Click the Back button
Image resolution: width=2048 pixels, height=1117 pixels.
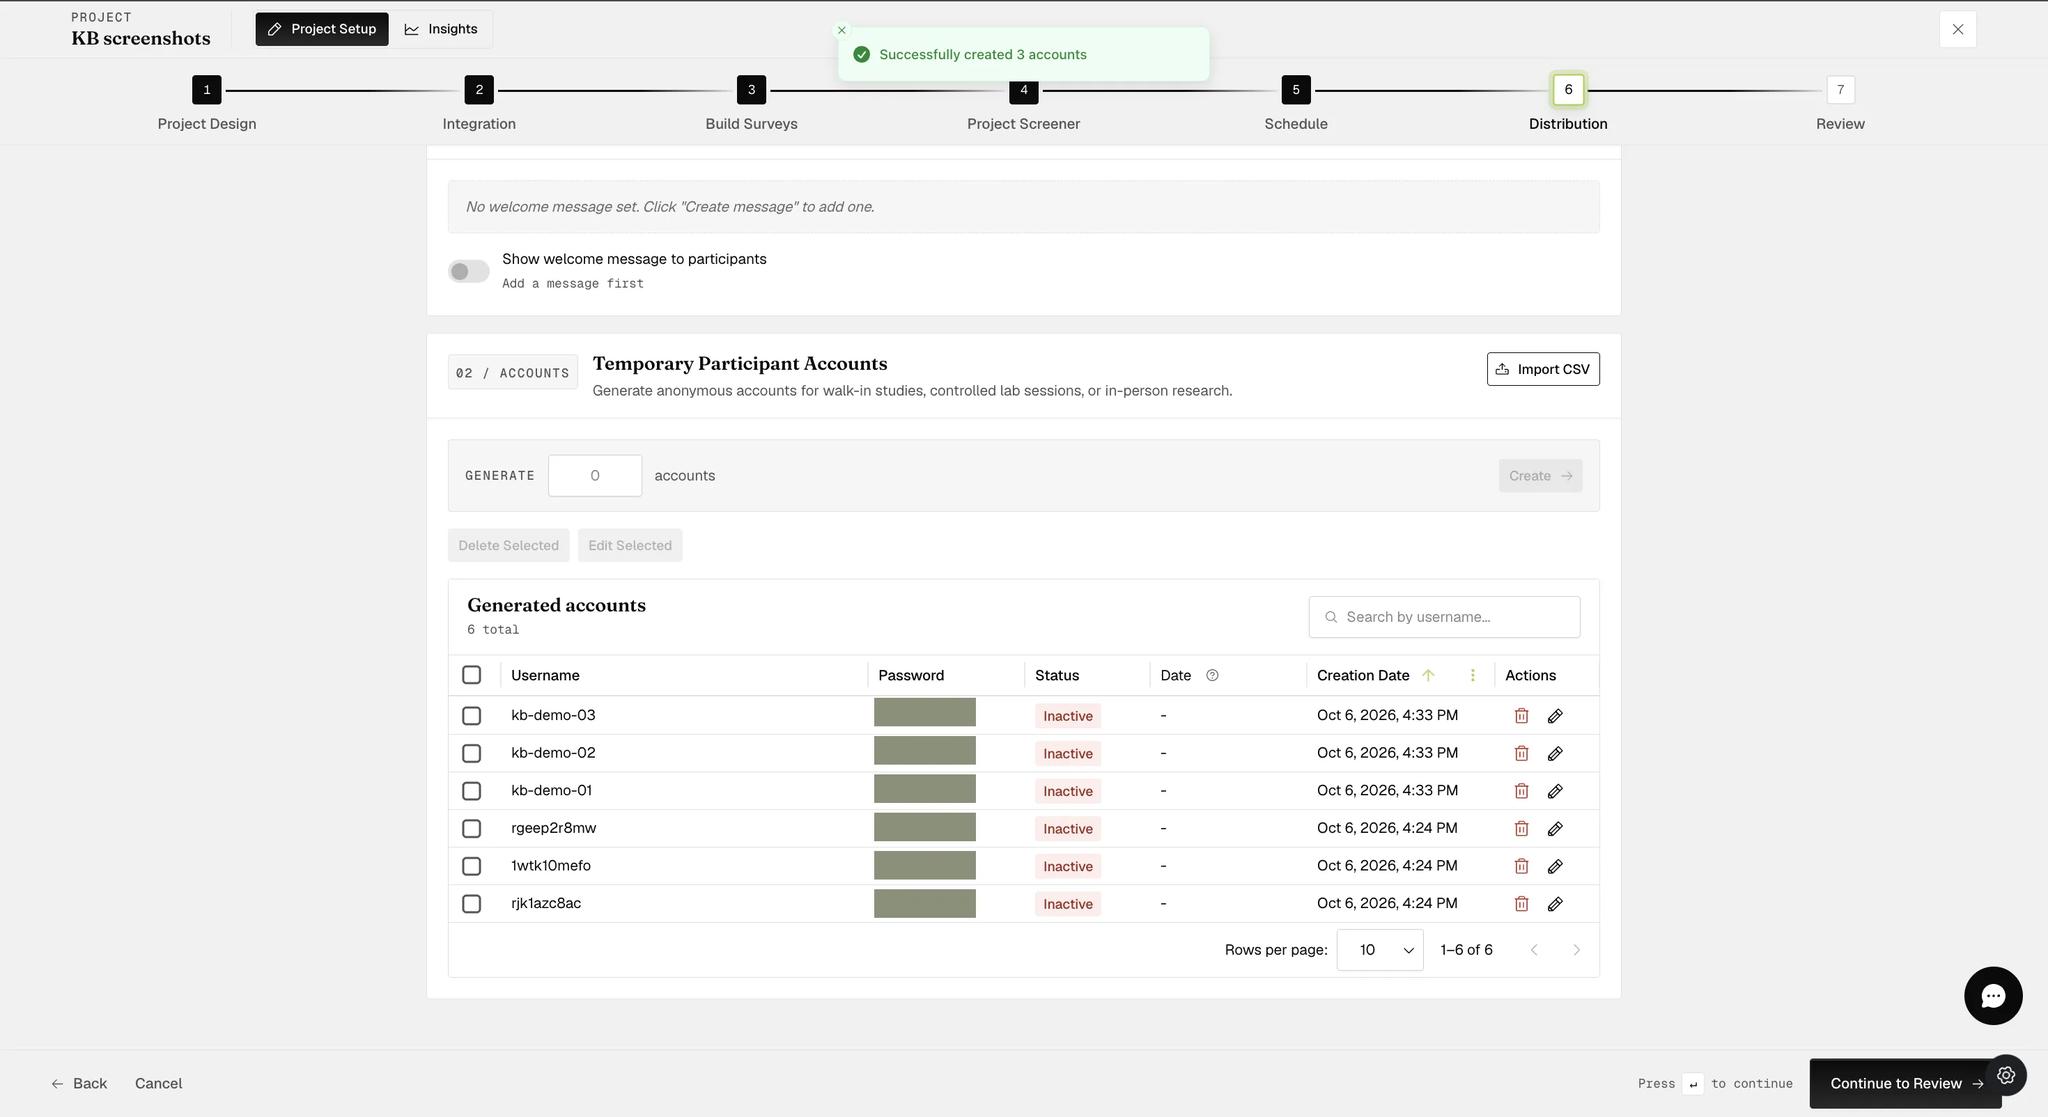click(79, 1084)
